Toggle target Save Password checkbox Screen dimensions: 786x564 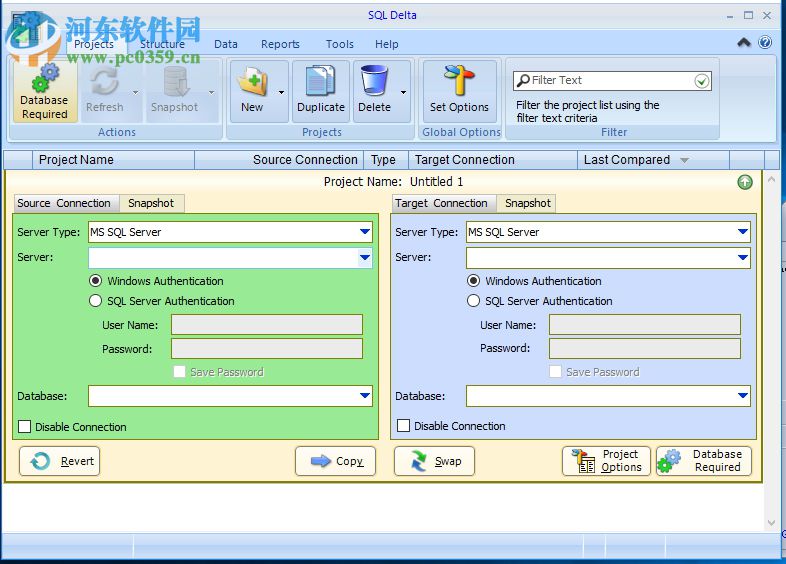[x=555, y=371]
